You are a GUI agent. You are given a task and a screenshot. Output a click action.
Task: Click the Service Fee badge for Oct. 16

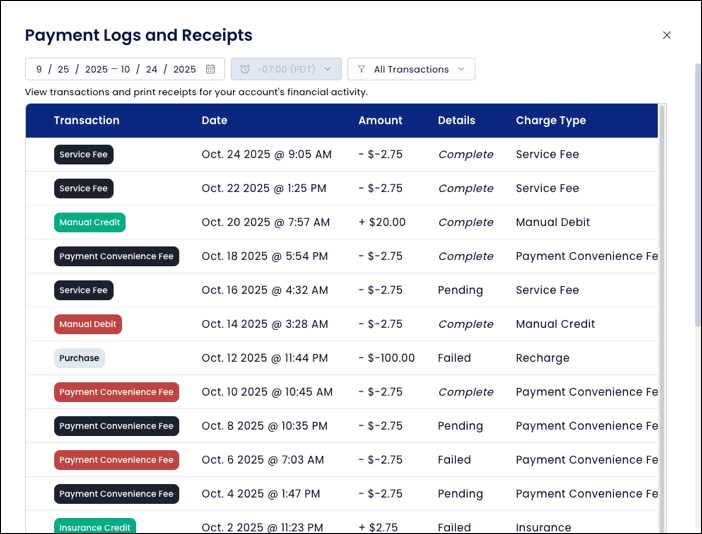tap(84, 290)
